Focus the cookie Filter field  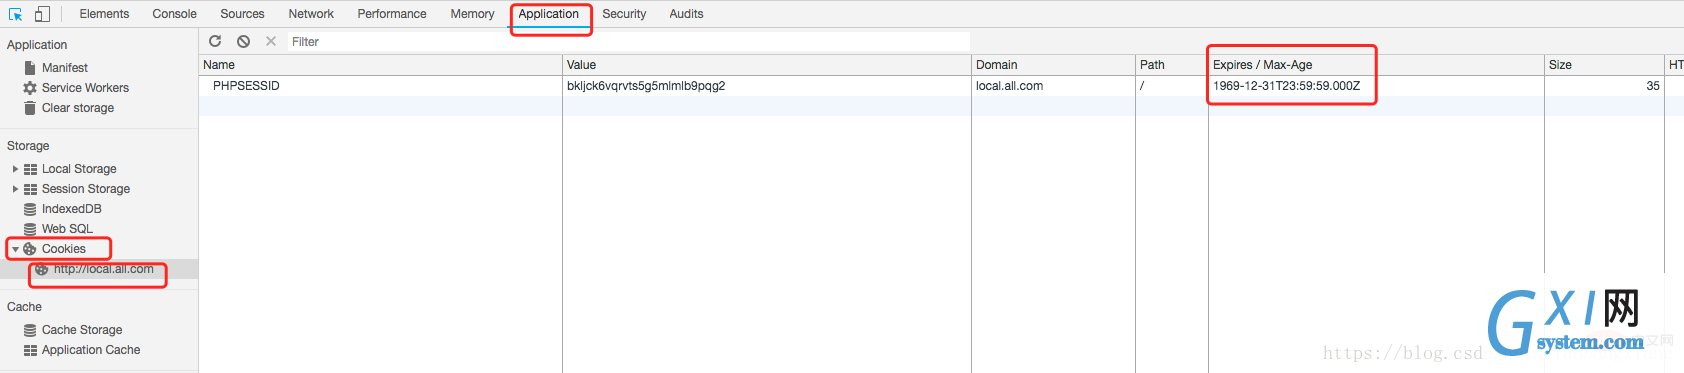click(x=628, y=42)
